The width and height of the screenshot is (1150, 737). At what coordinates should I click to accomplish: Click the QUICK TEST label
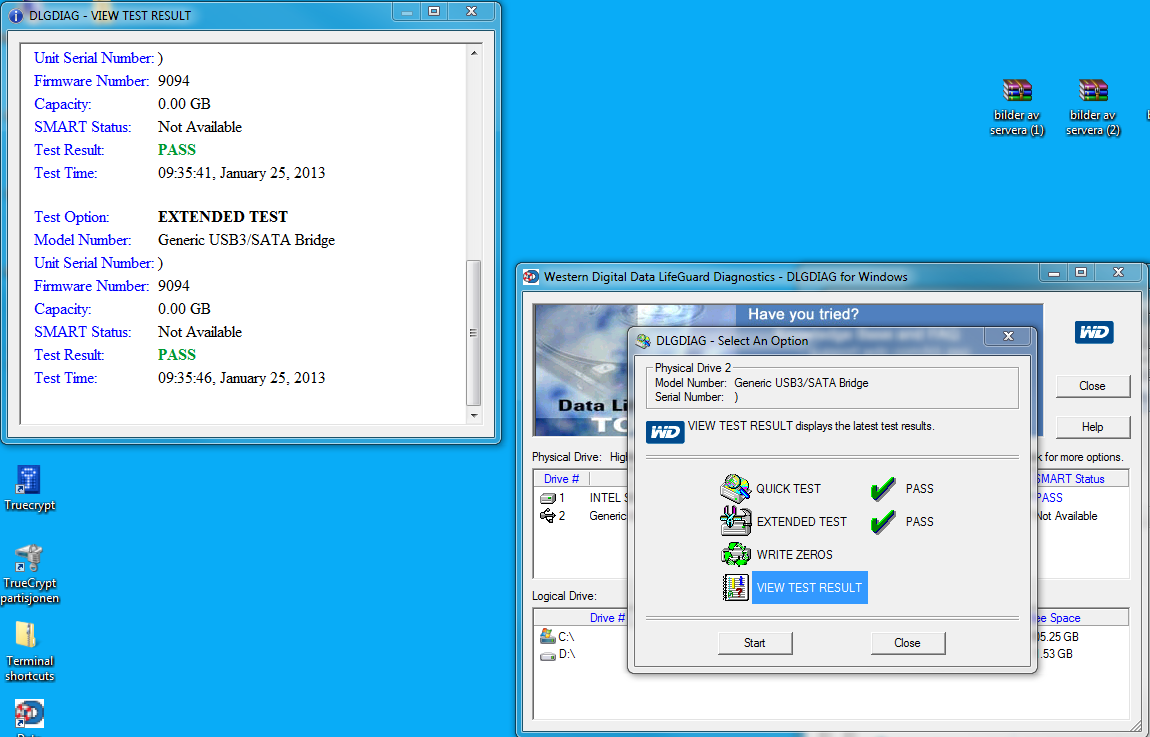[x=788, y=488]
